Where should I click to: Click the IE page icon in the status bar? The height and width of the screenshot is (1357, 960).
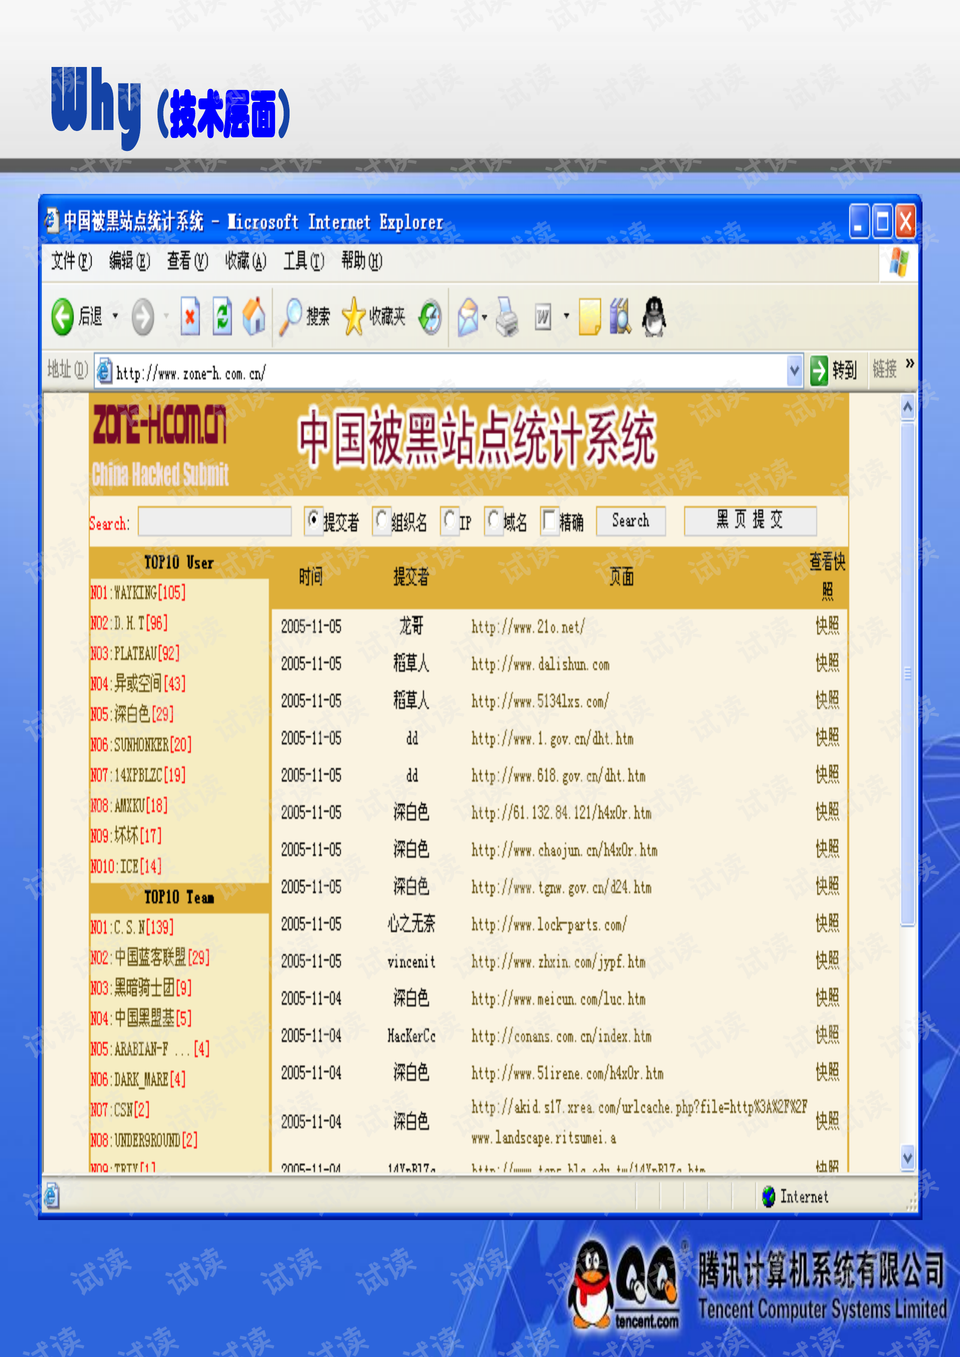tap(52, 1195)
